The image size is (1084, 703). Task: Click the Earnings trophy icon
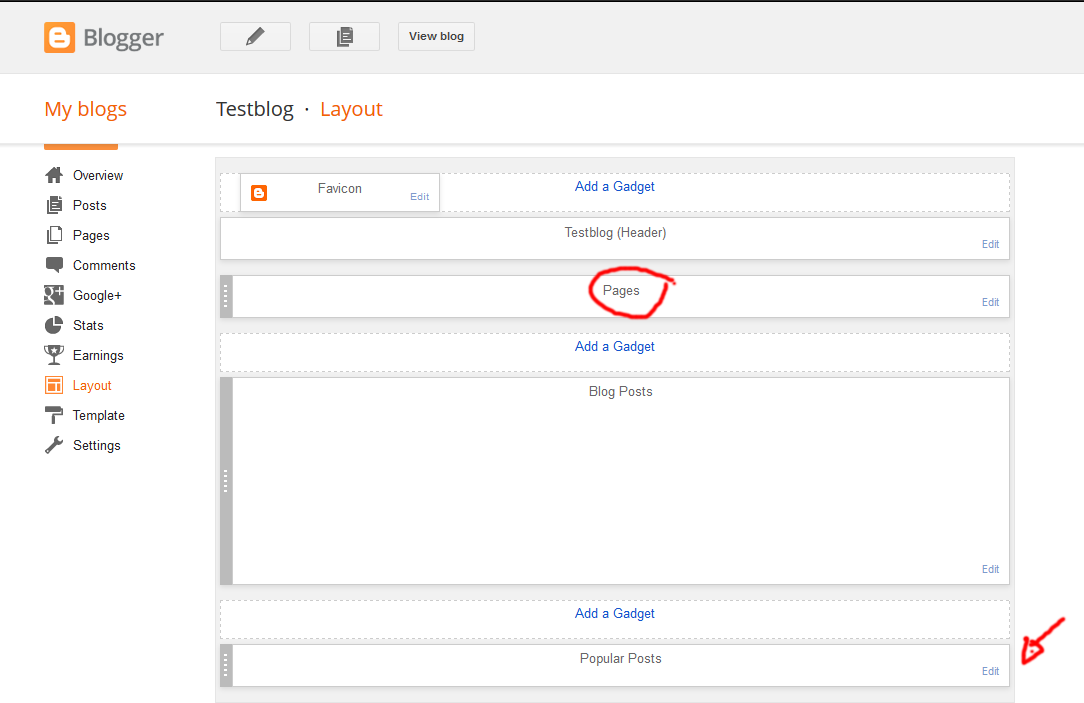pos(54,355)
